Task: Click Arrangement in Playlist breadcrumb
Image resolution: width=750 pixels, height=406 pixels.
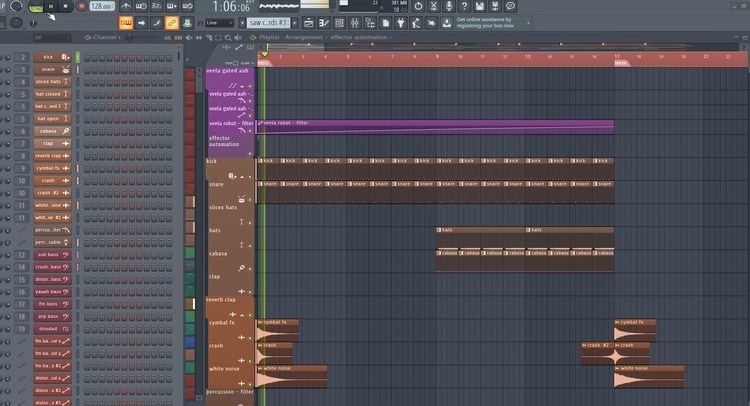Action: (x=304, y=37)
